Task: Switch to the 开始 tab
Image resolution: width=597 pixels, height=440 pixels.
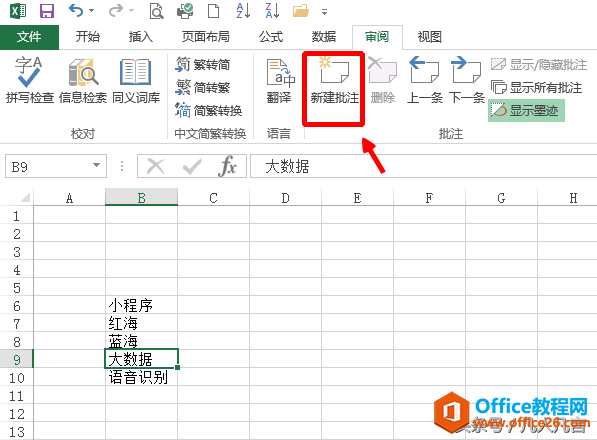Action: pyautogui.click(x=88, y=37)
